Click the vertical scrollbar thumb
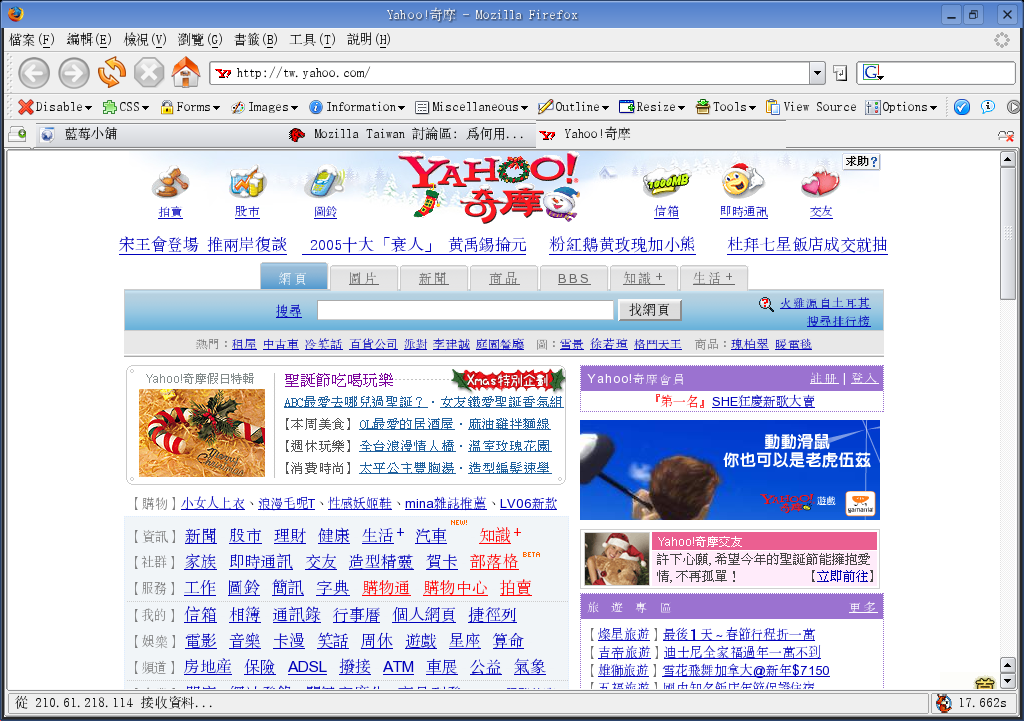The width and height of the screenshot is (1024, 721). coord(1007,234)
